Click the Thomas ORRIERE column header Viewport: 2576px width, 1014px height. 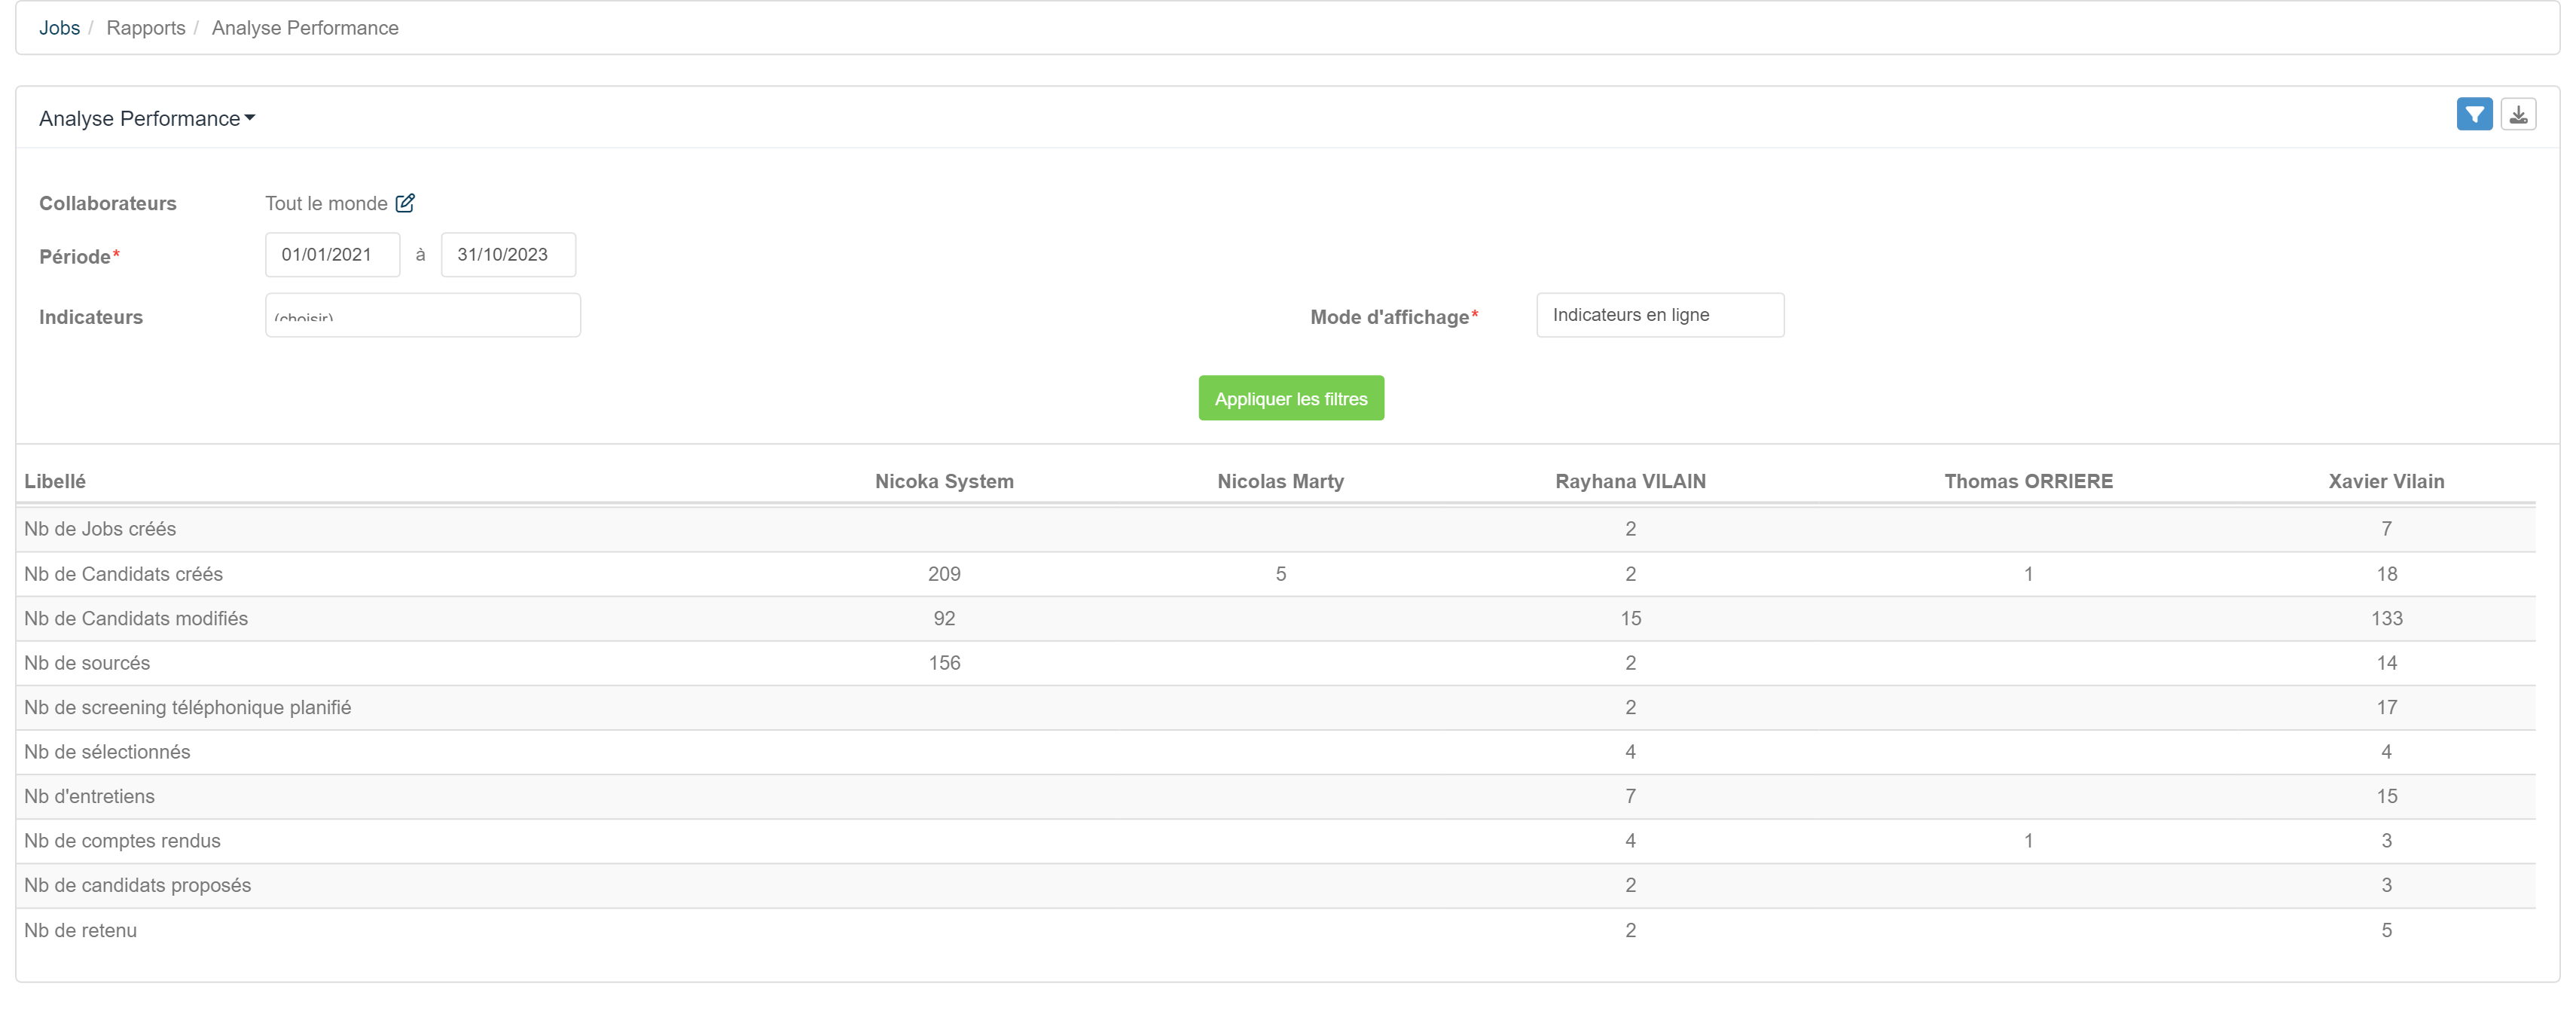click(x=2028, y=481)
